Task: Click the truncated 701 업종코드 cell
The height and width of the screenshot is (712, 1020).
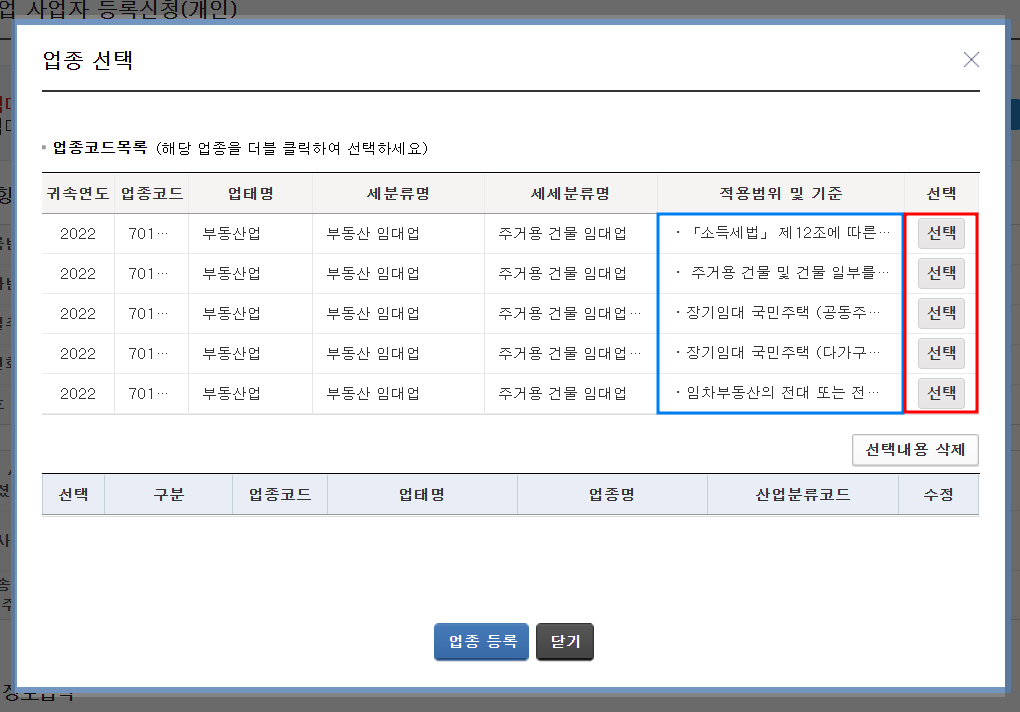Action: click(147, 233)
